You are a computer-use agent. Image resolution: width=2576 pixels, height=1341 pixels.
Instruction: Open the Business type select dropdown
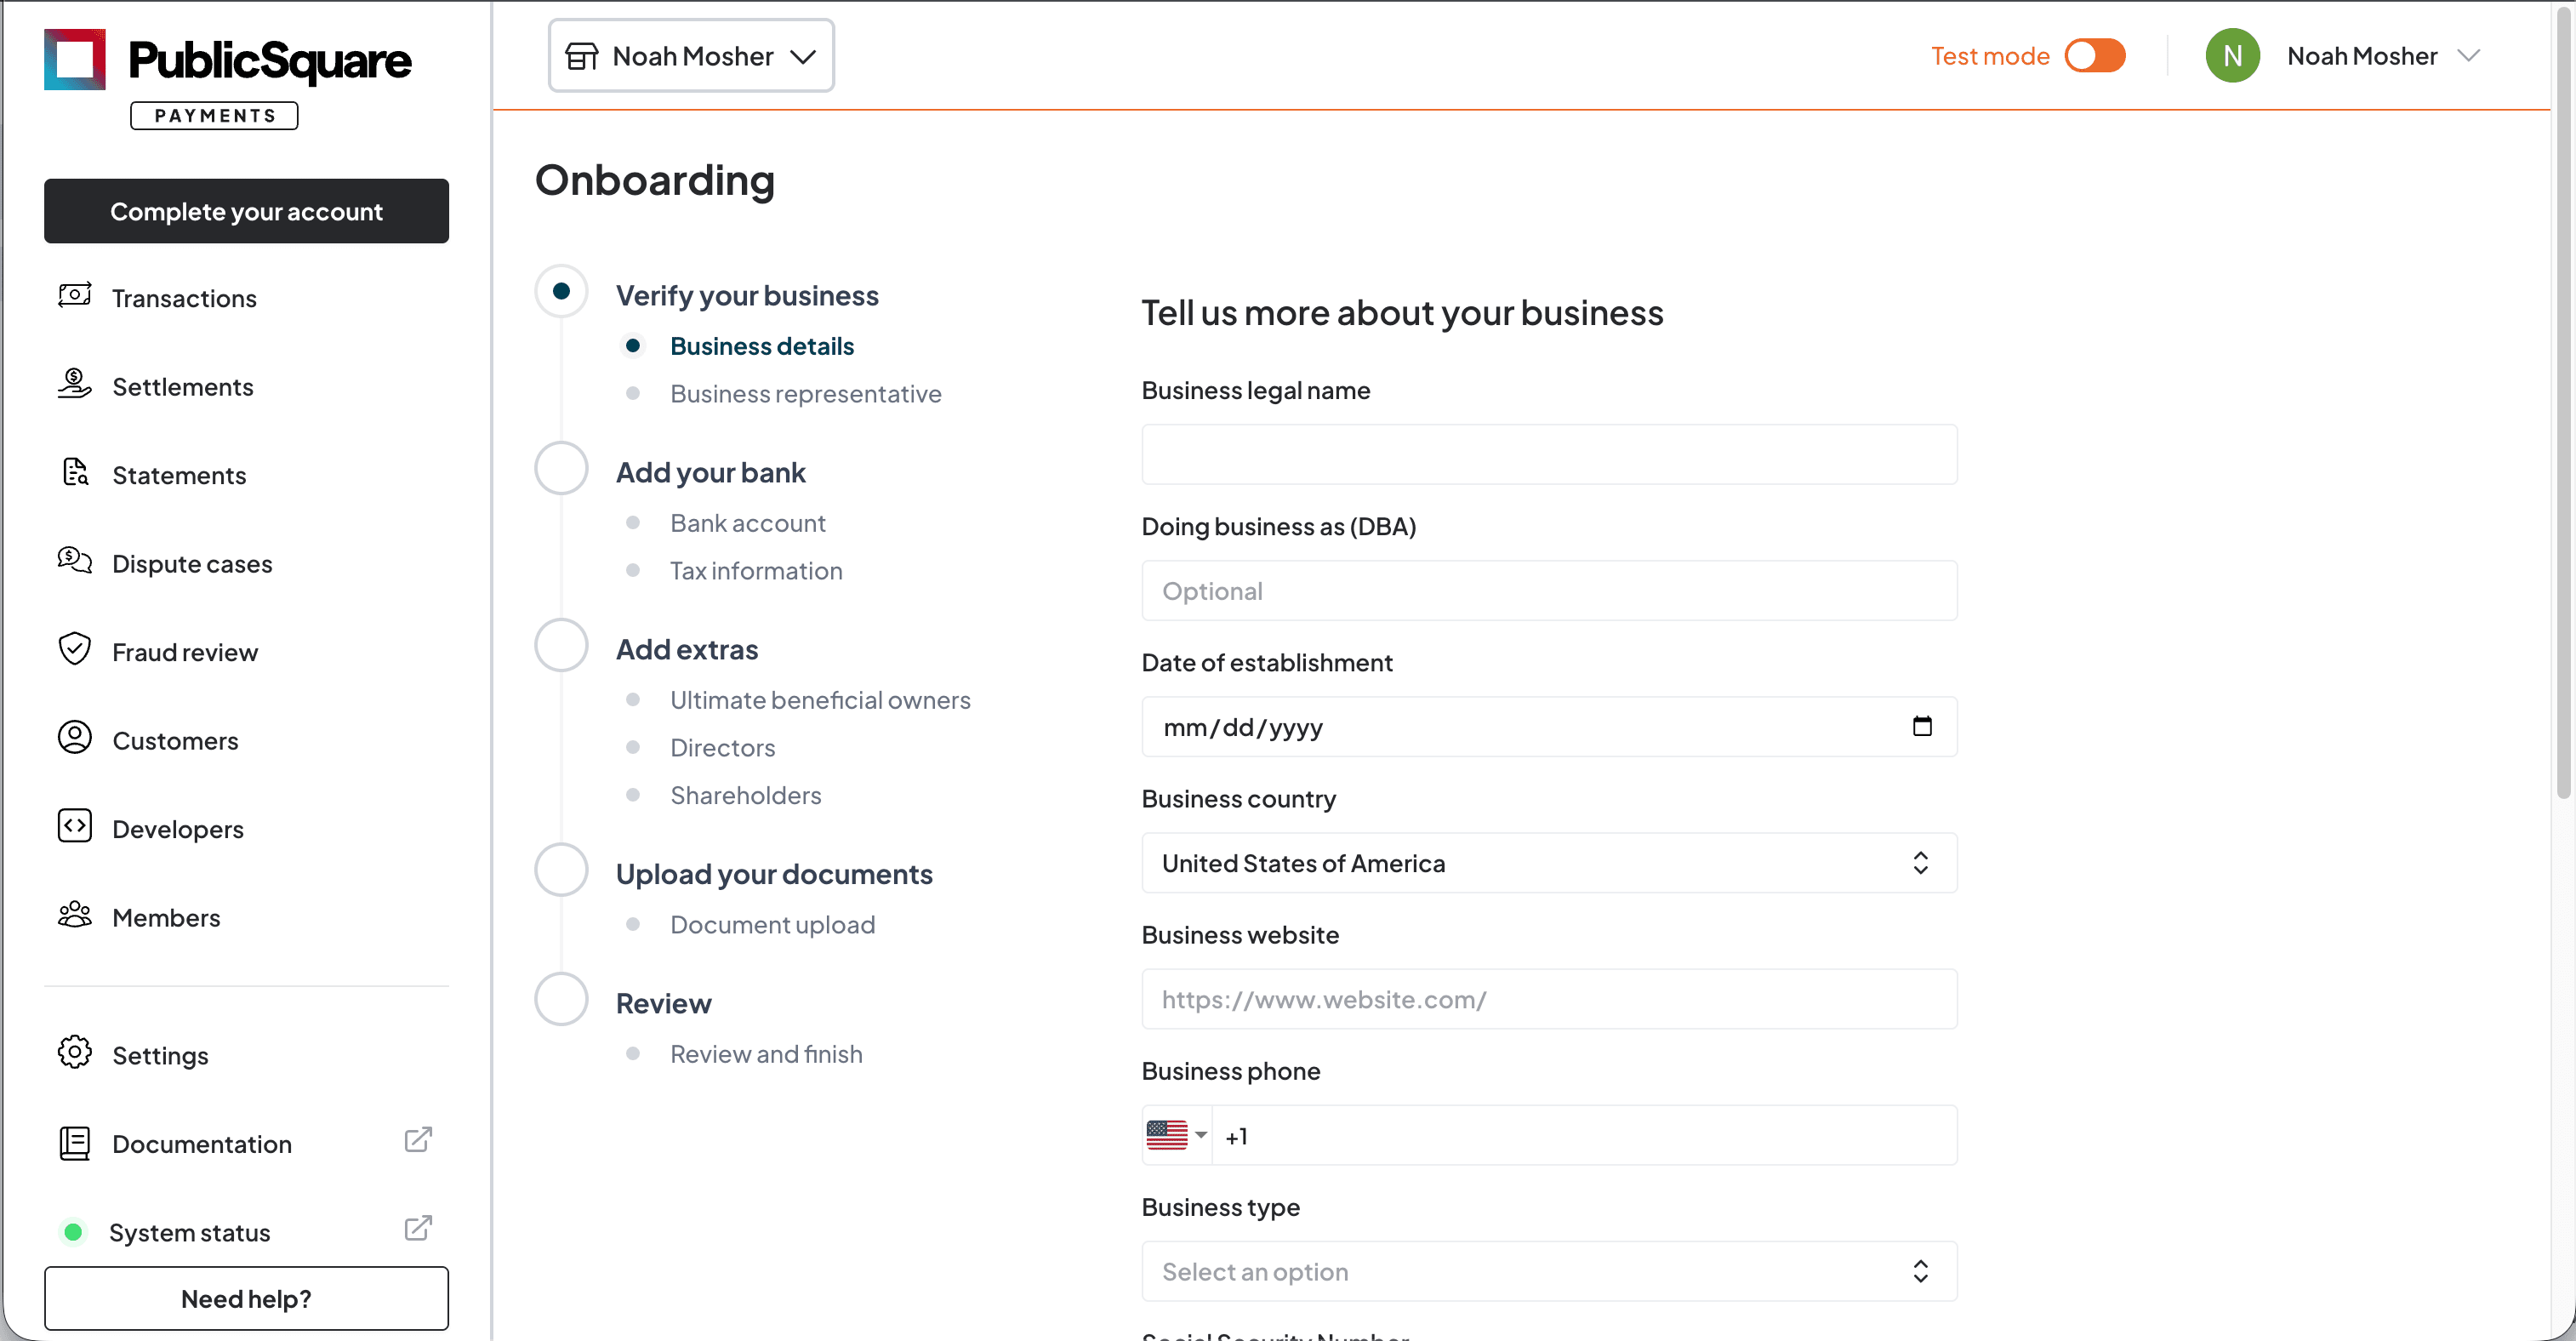[1549, 1271]
